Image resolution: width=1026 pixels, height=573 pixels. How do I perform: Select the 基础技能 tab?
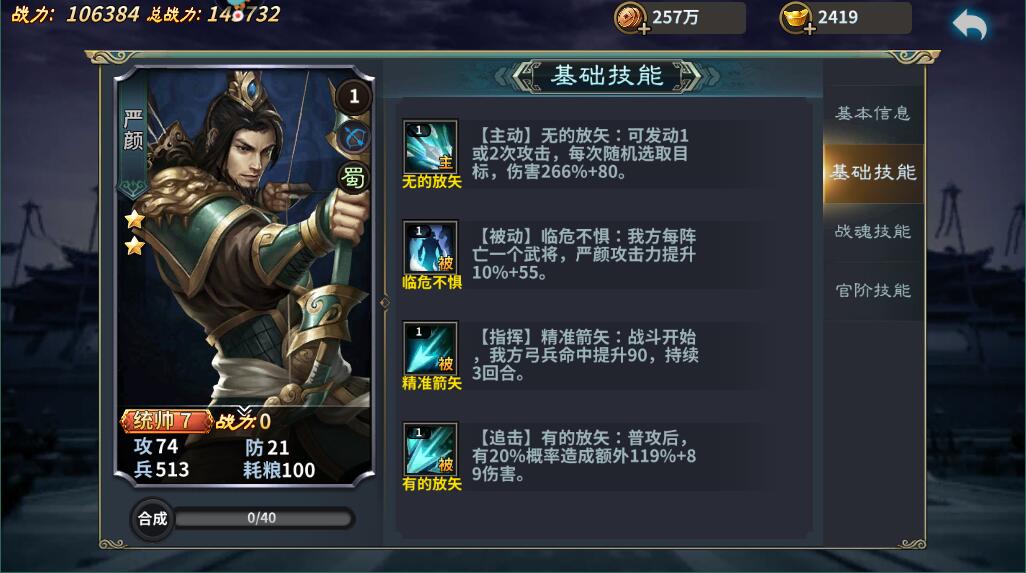pyautogui.click(x=873, y=173)
